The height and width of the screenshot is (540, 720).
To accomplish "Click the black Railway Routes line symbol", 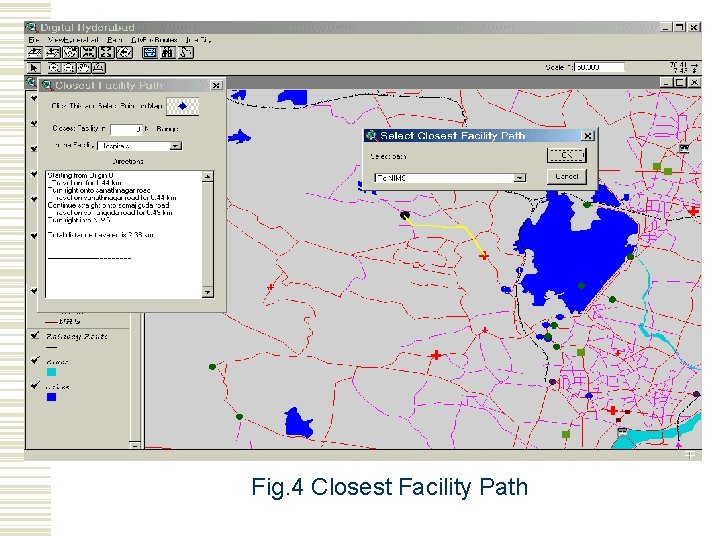I will [x=52, y=347].
